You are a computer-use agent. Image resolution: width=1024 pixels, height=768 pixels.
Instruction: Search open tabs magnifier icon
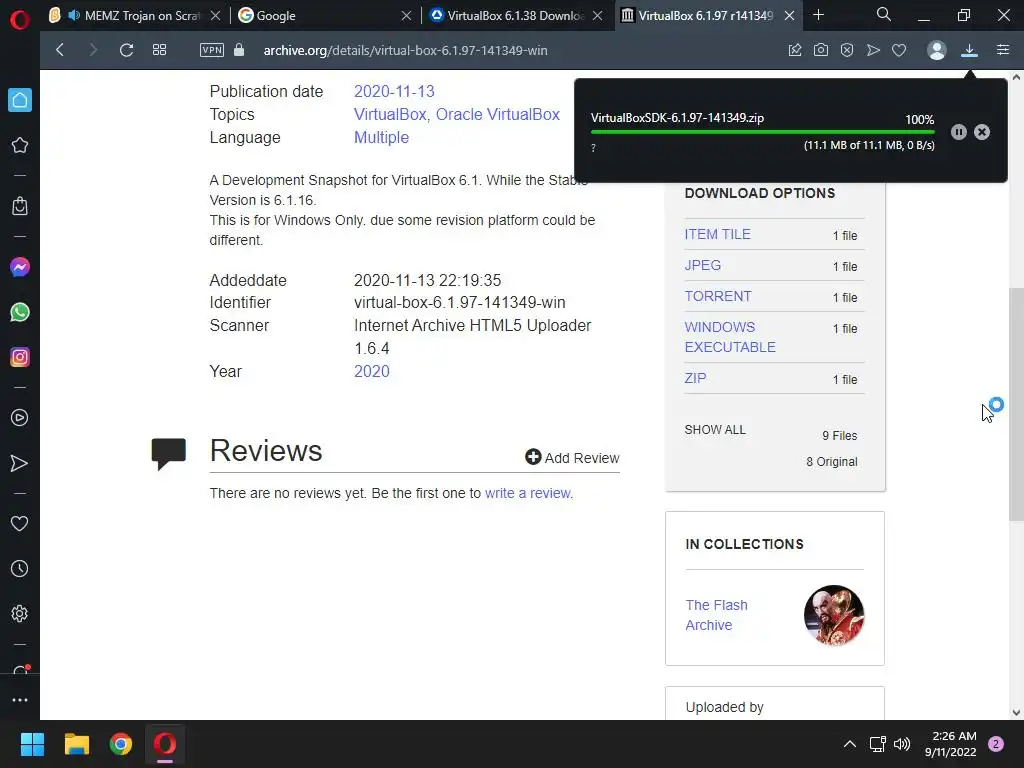[884, 14]
